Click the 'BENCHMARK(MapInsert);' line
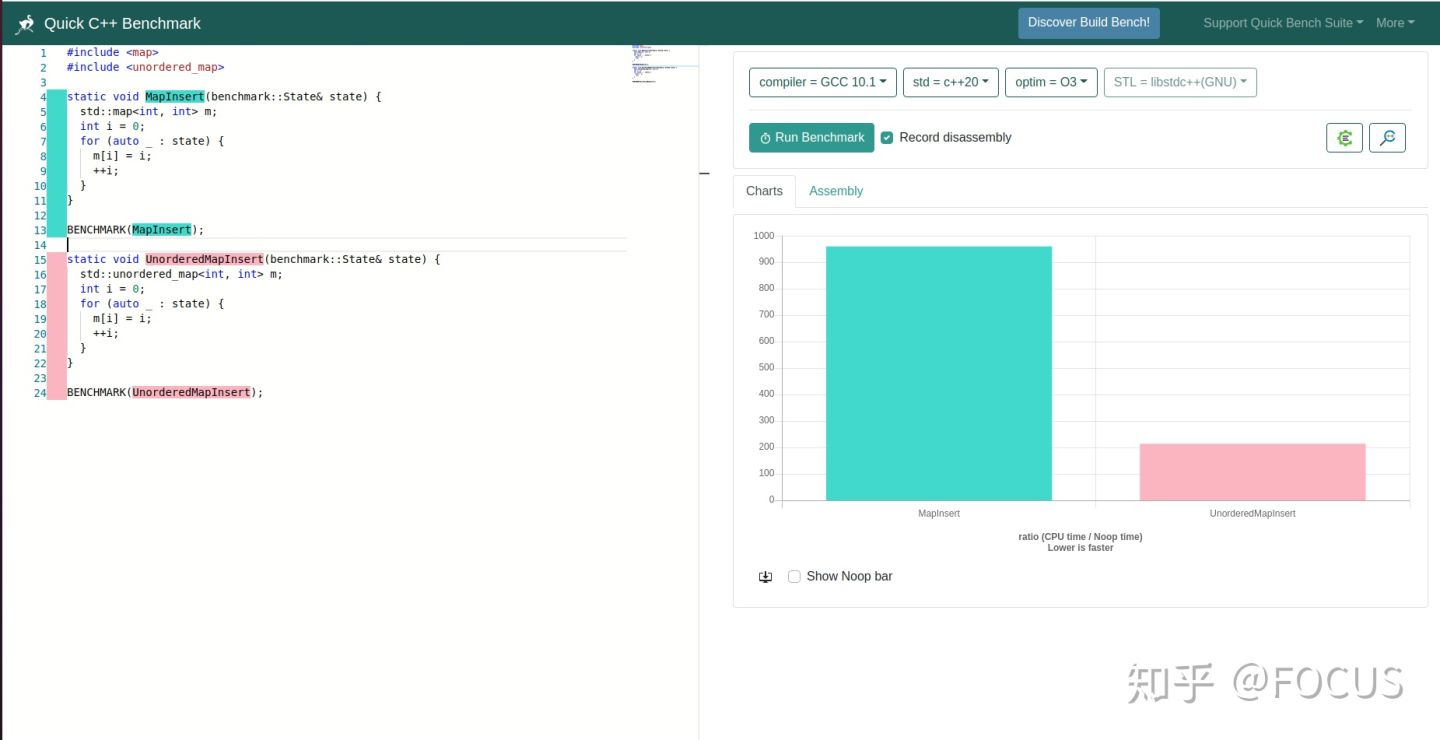Image resolution: width=1440 pixels, height=740 pixels. (135, 230)
